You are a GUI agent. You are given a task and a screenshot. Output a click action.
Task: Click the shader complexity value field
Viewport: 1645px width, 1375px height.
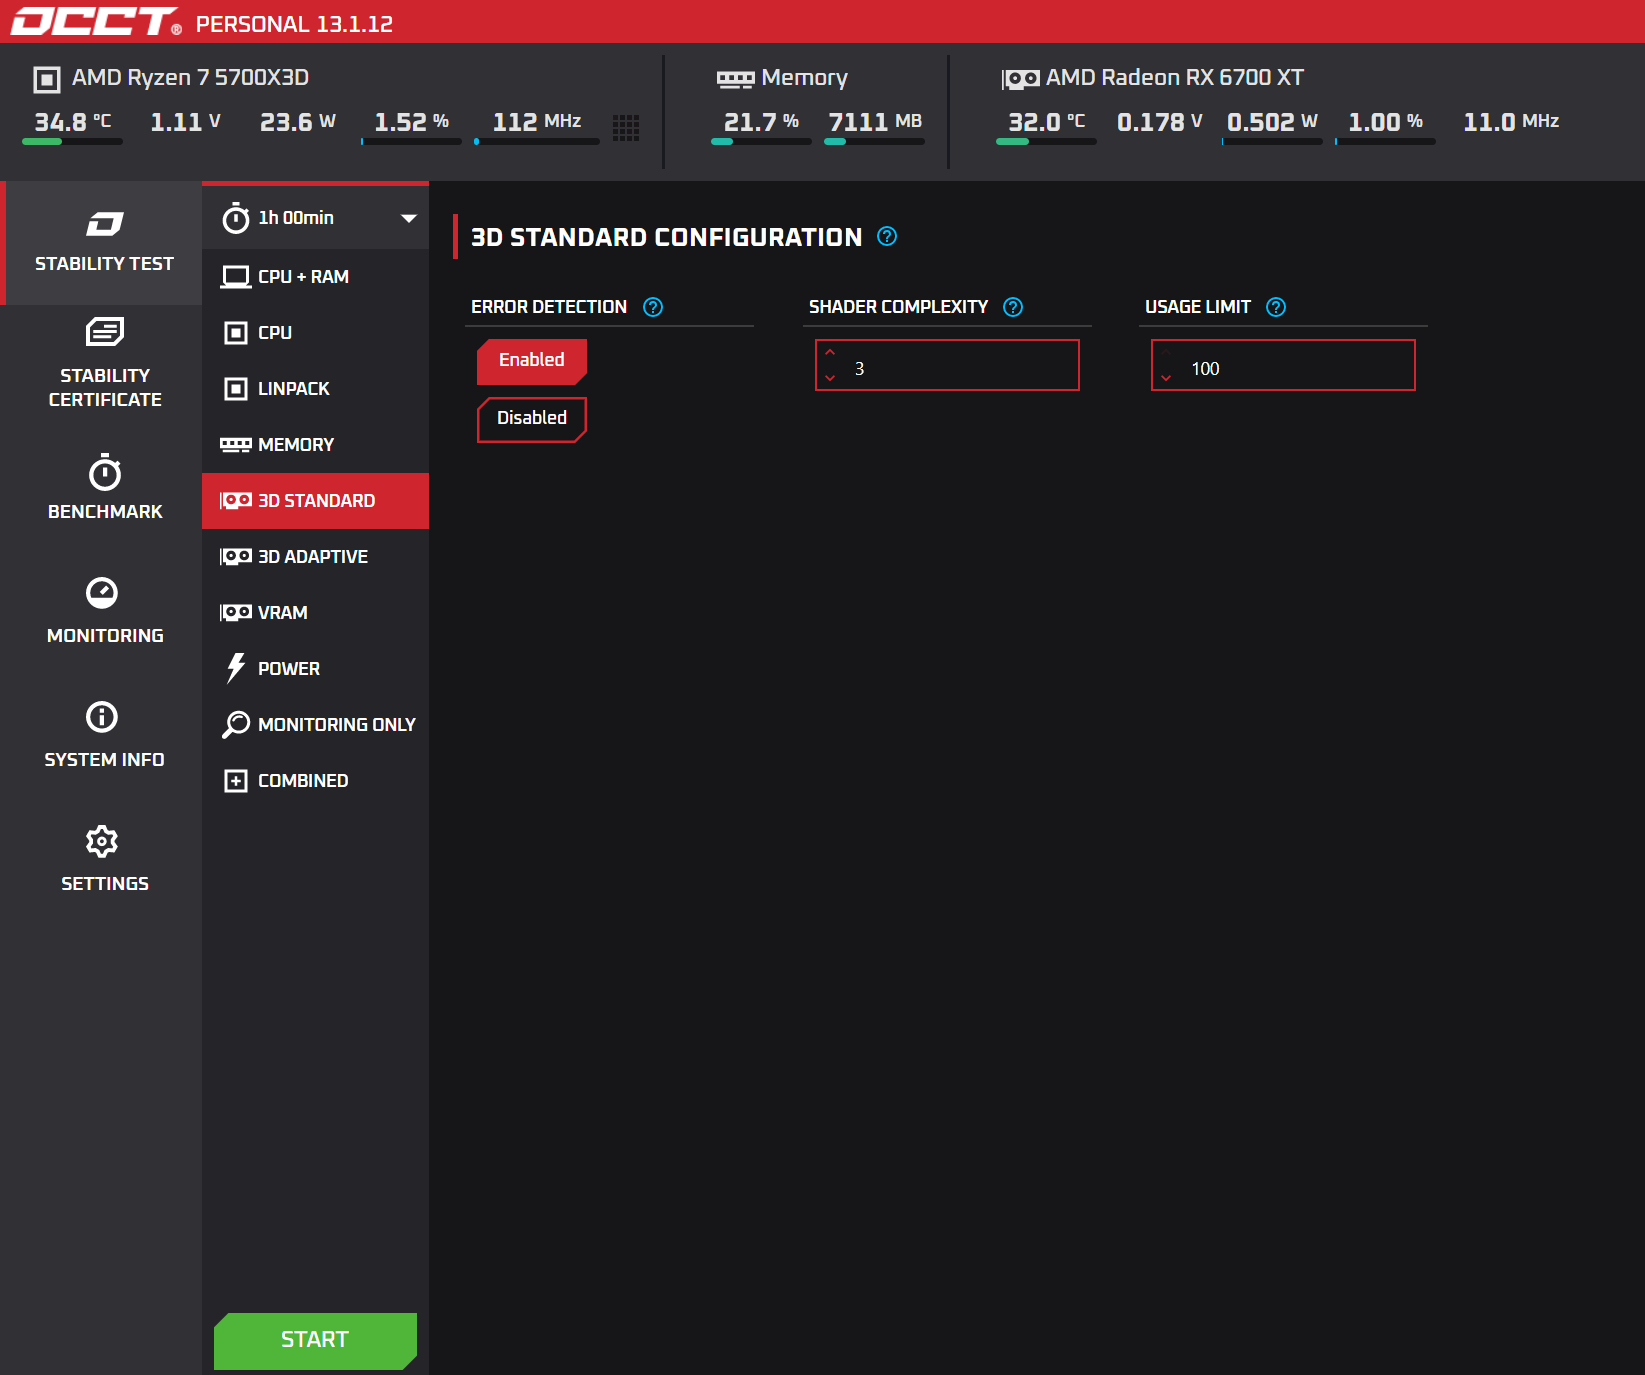[x=947, y=365]
